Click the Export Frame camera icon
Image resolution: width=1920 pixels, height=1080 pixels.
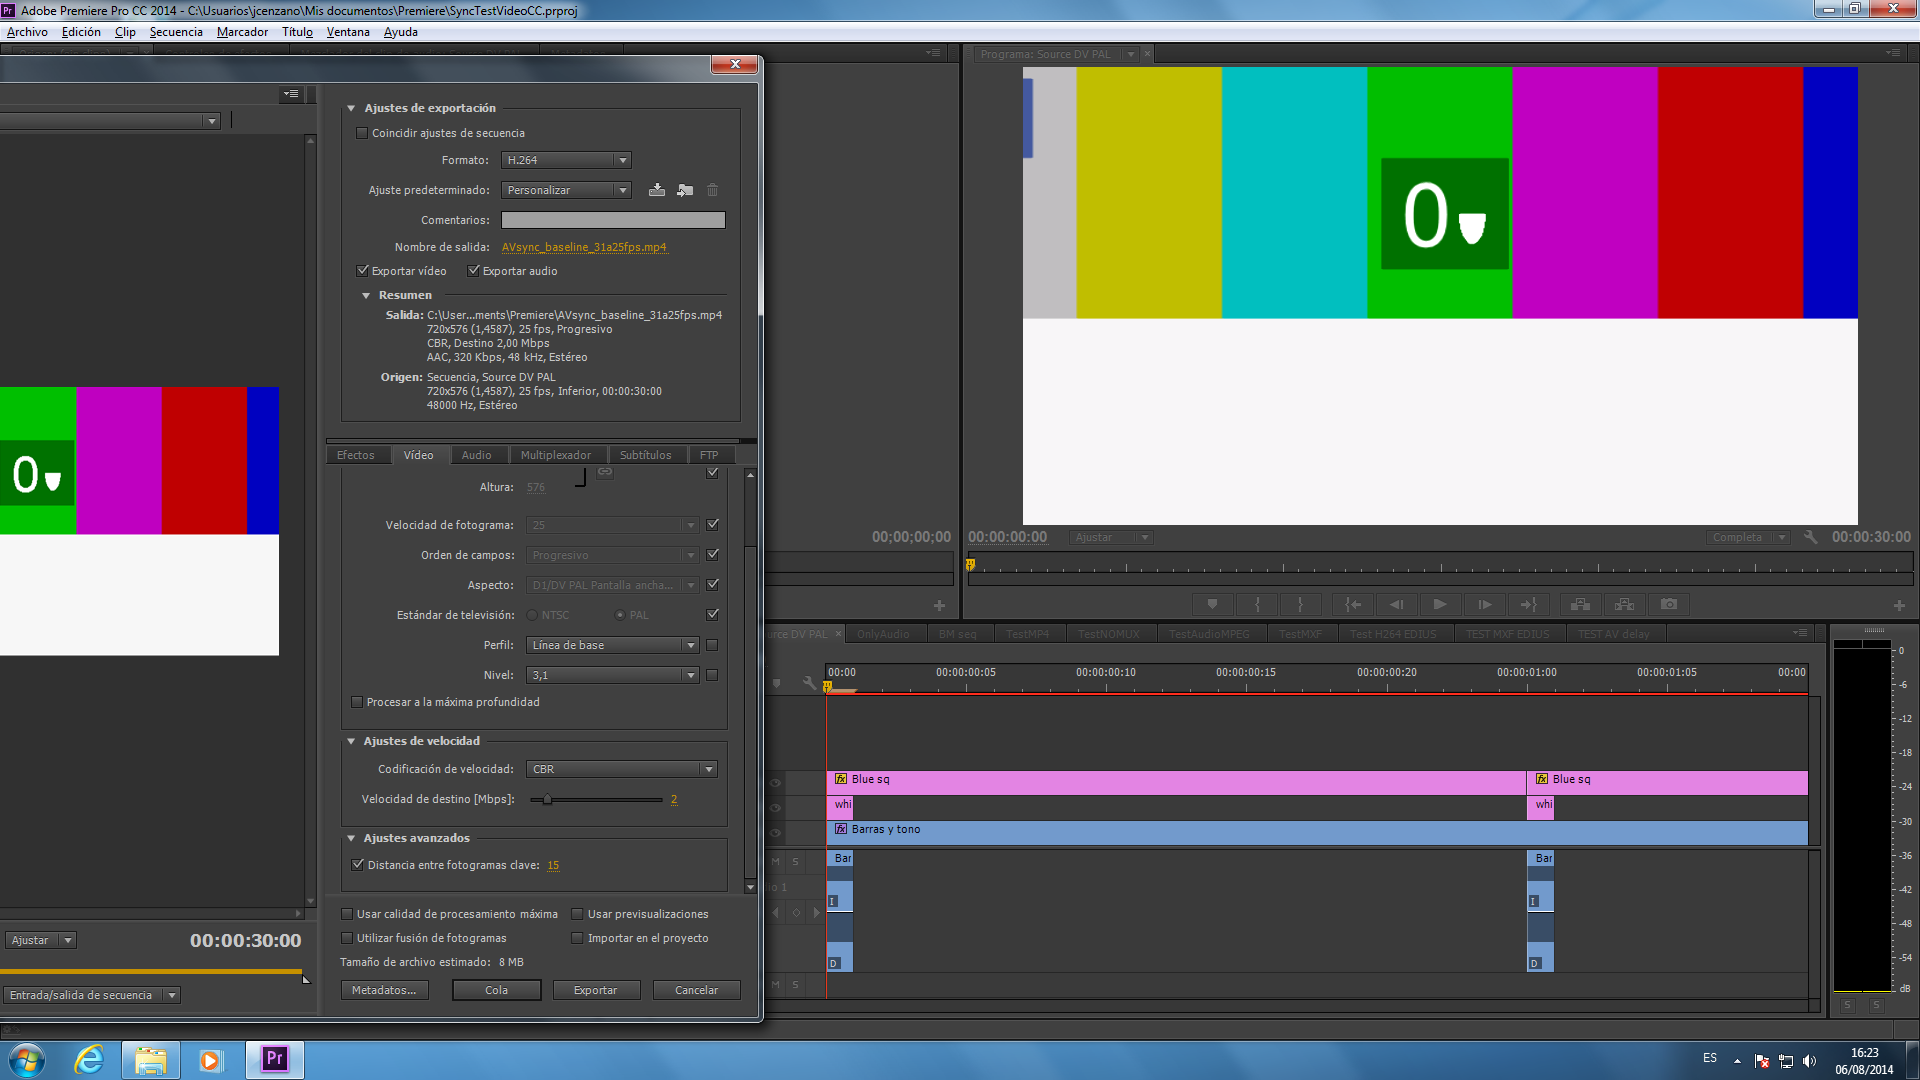[x=1669, y=604]
